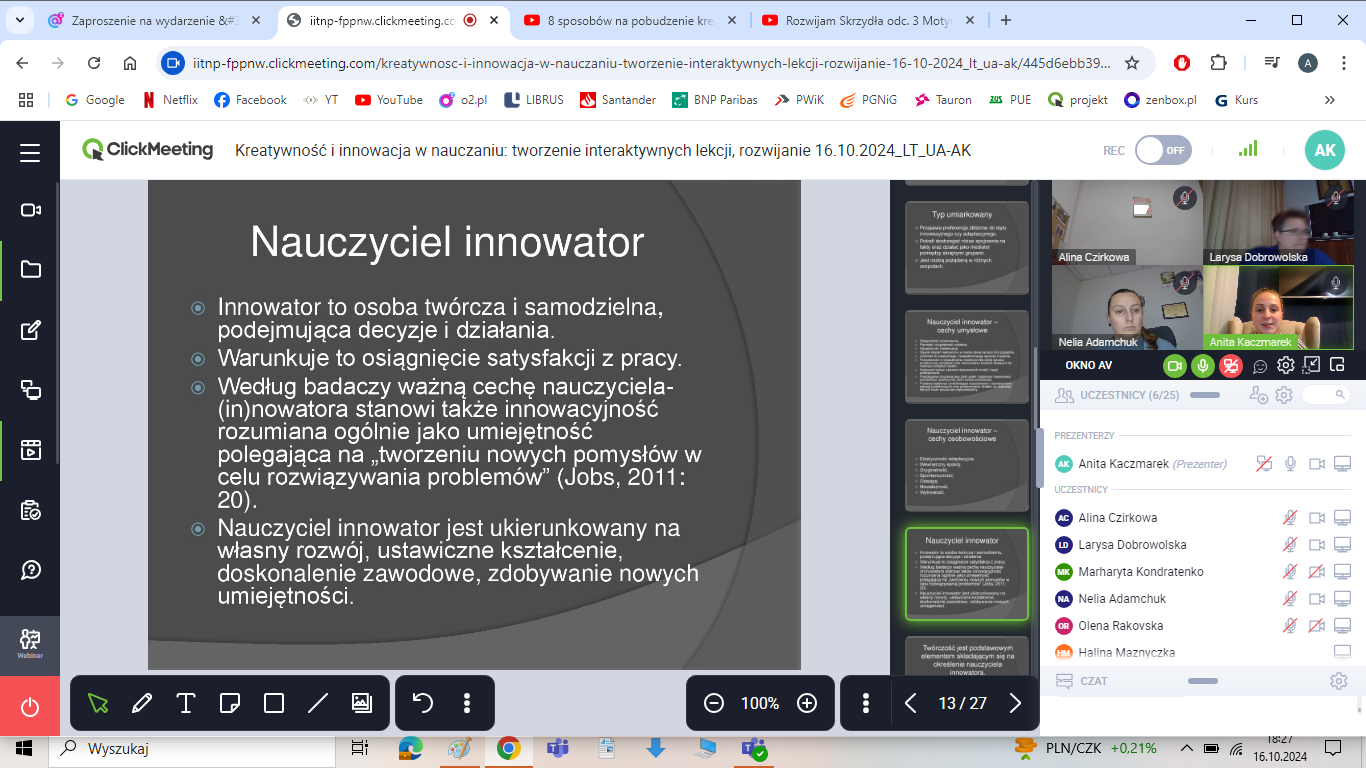Toggle the green camera button in AV window

pos(1175,366)
